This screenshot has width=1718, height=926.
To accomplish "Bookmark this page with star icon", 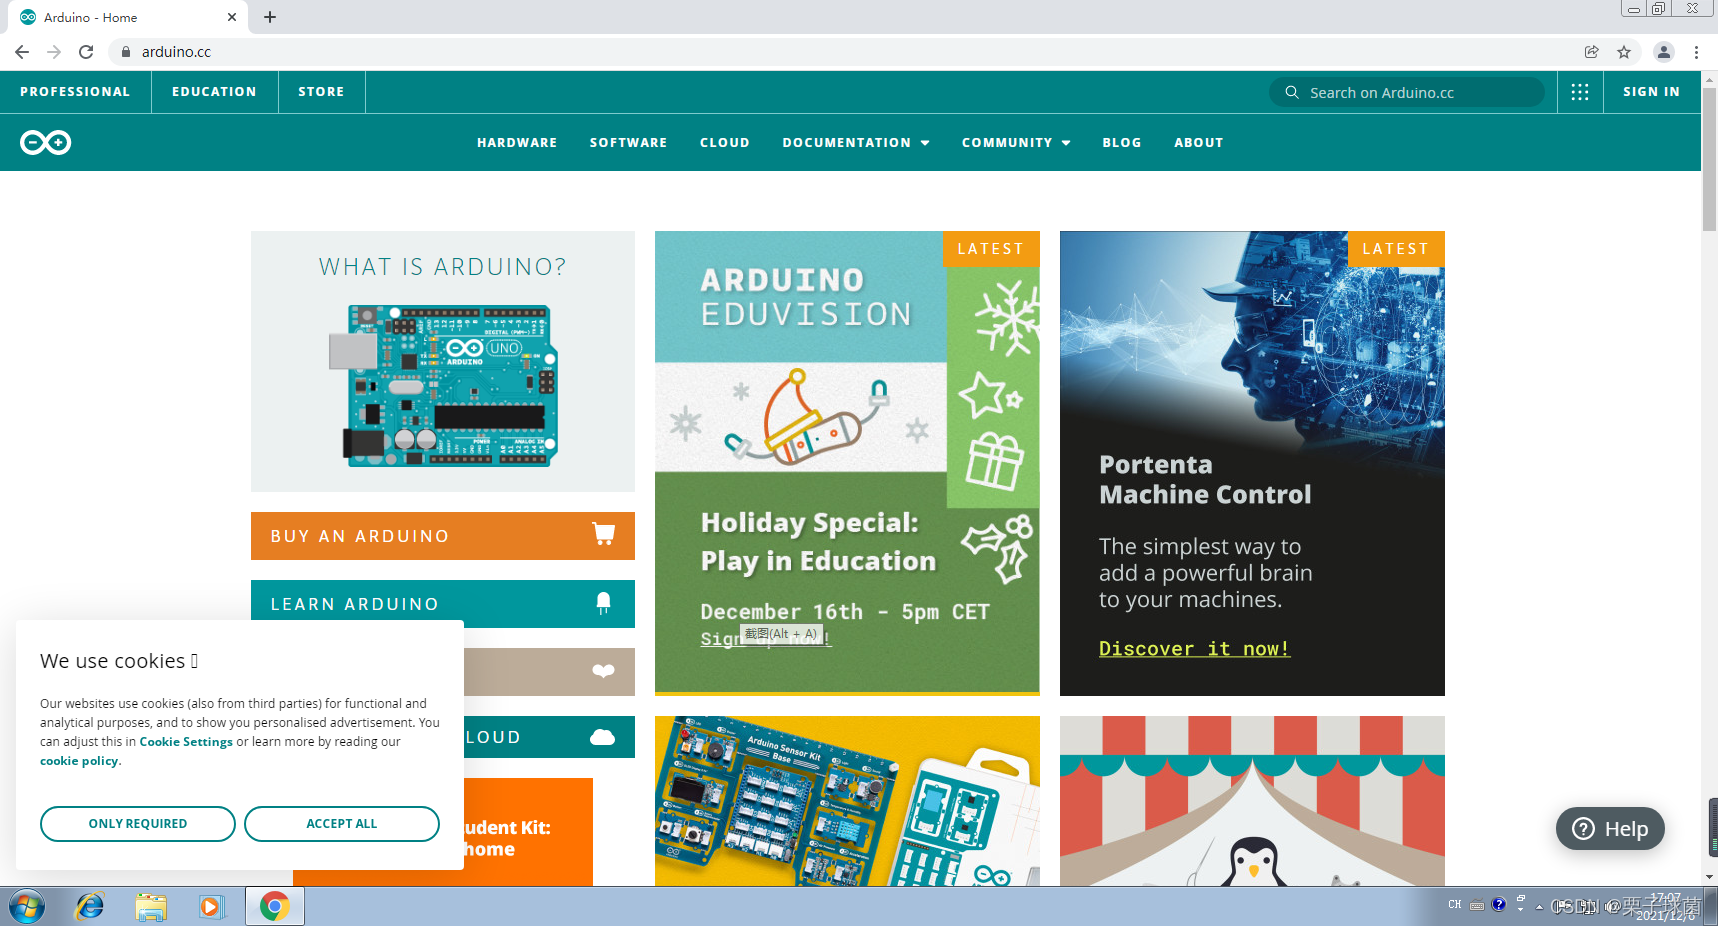I will [x=1624, y=52].
